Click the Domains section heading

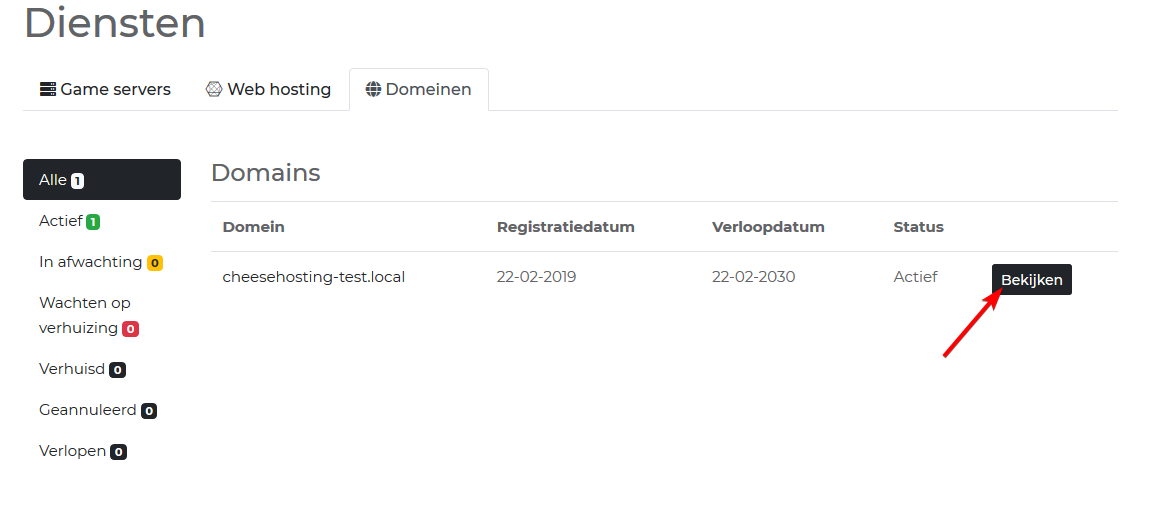click(265, 172)
